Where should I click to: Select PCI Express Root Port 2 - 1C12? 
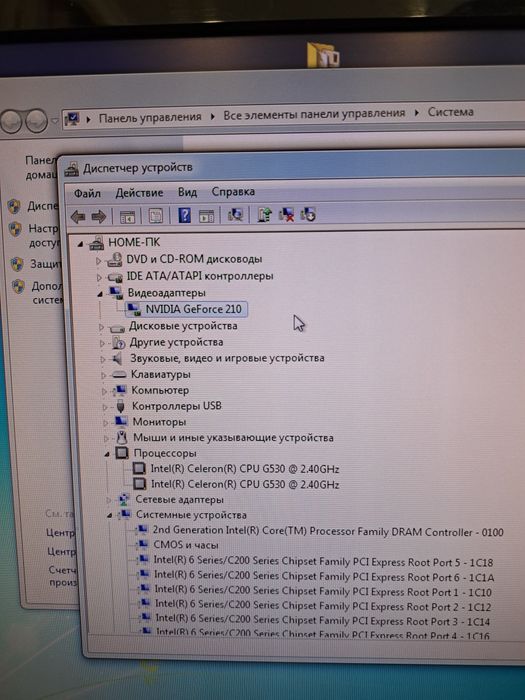coord(323,606)
